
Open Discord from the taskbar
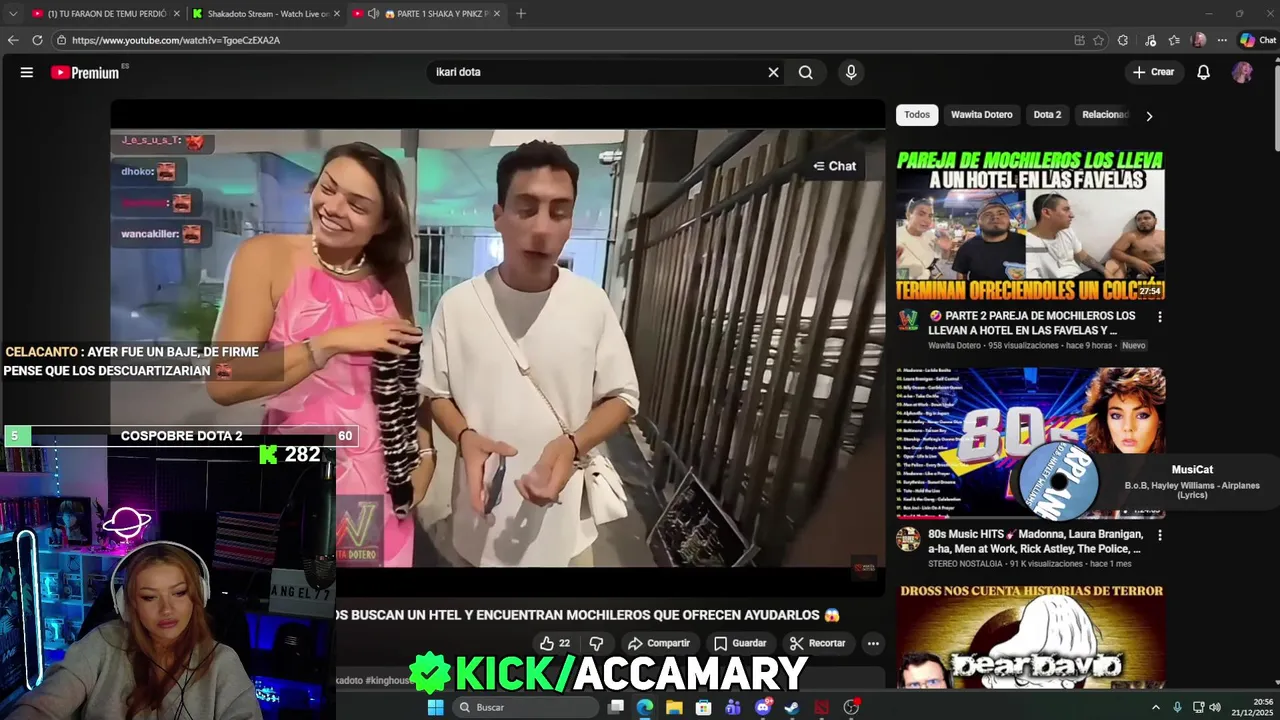coord(763,707)
